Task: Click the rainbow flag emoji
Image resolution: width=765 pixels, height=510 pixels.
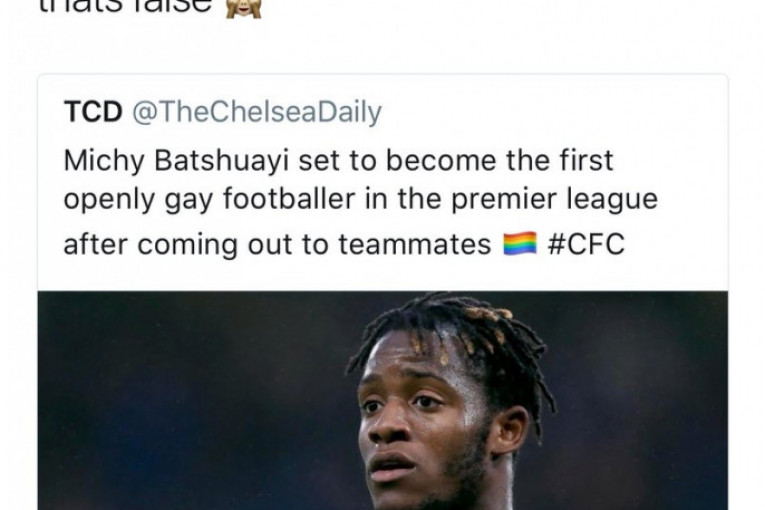Action: click(520, 244)
